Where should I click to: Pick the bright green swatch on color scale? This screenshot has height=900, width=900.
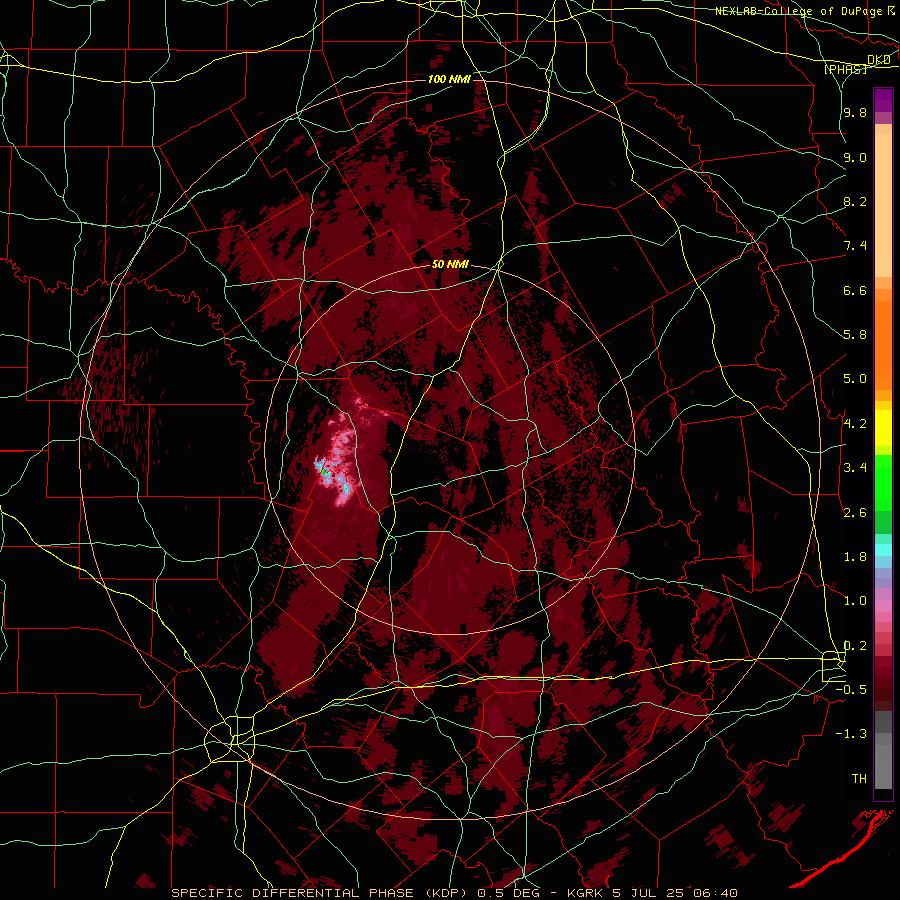click(x=883, y=483)
